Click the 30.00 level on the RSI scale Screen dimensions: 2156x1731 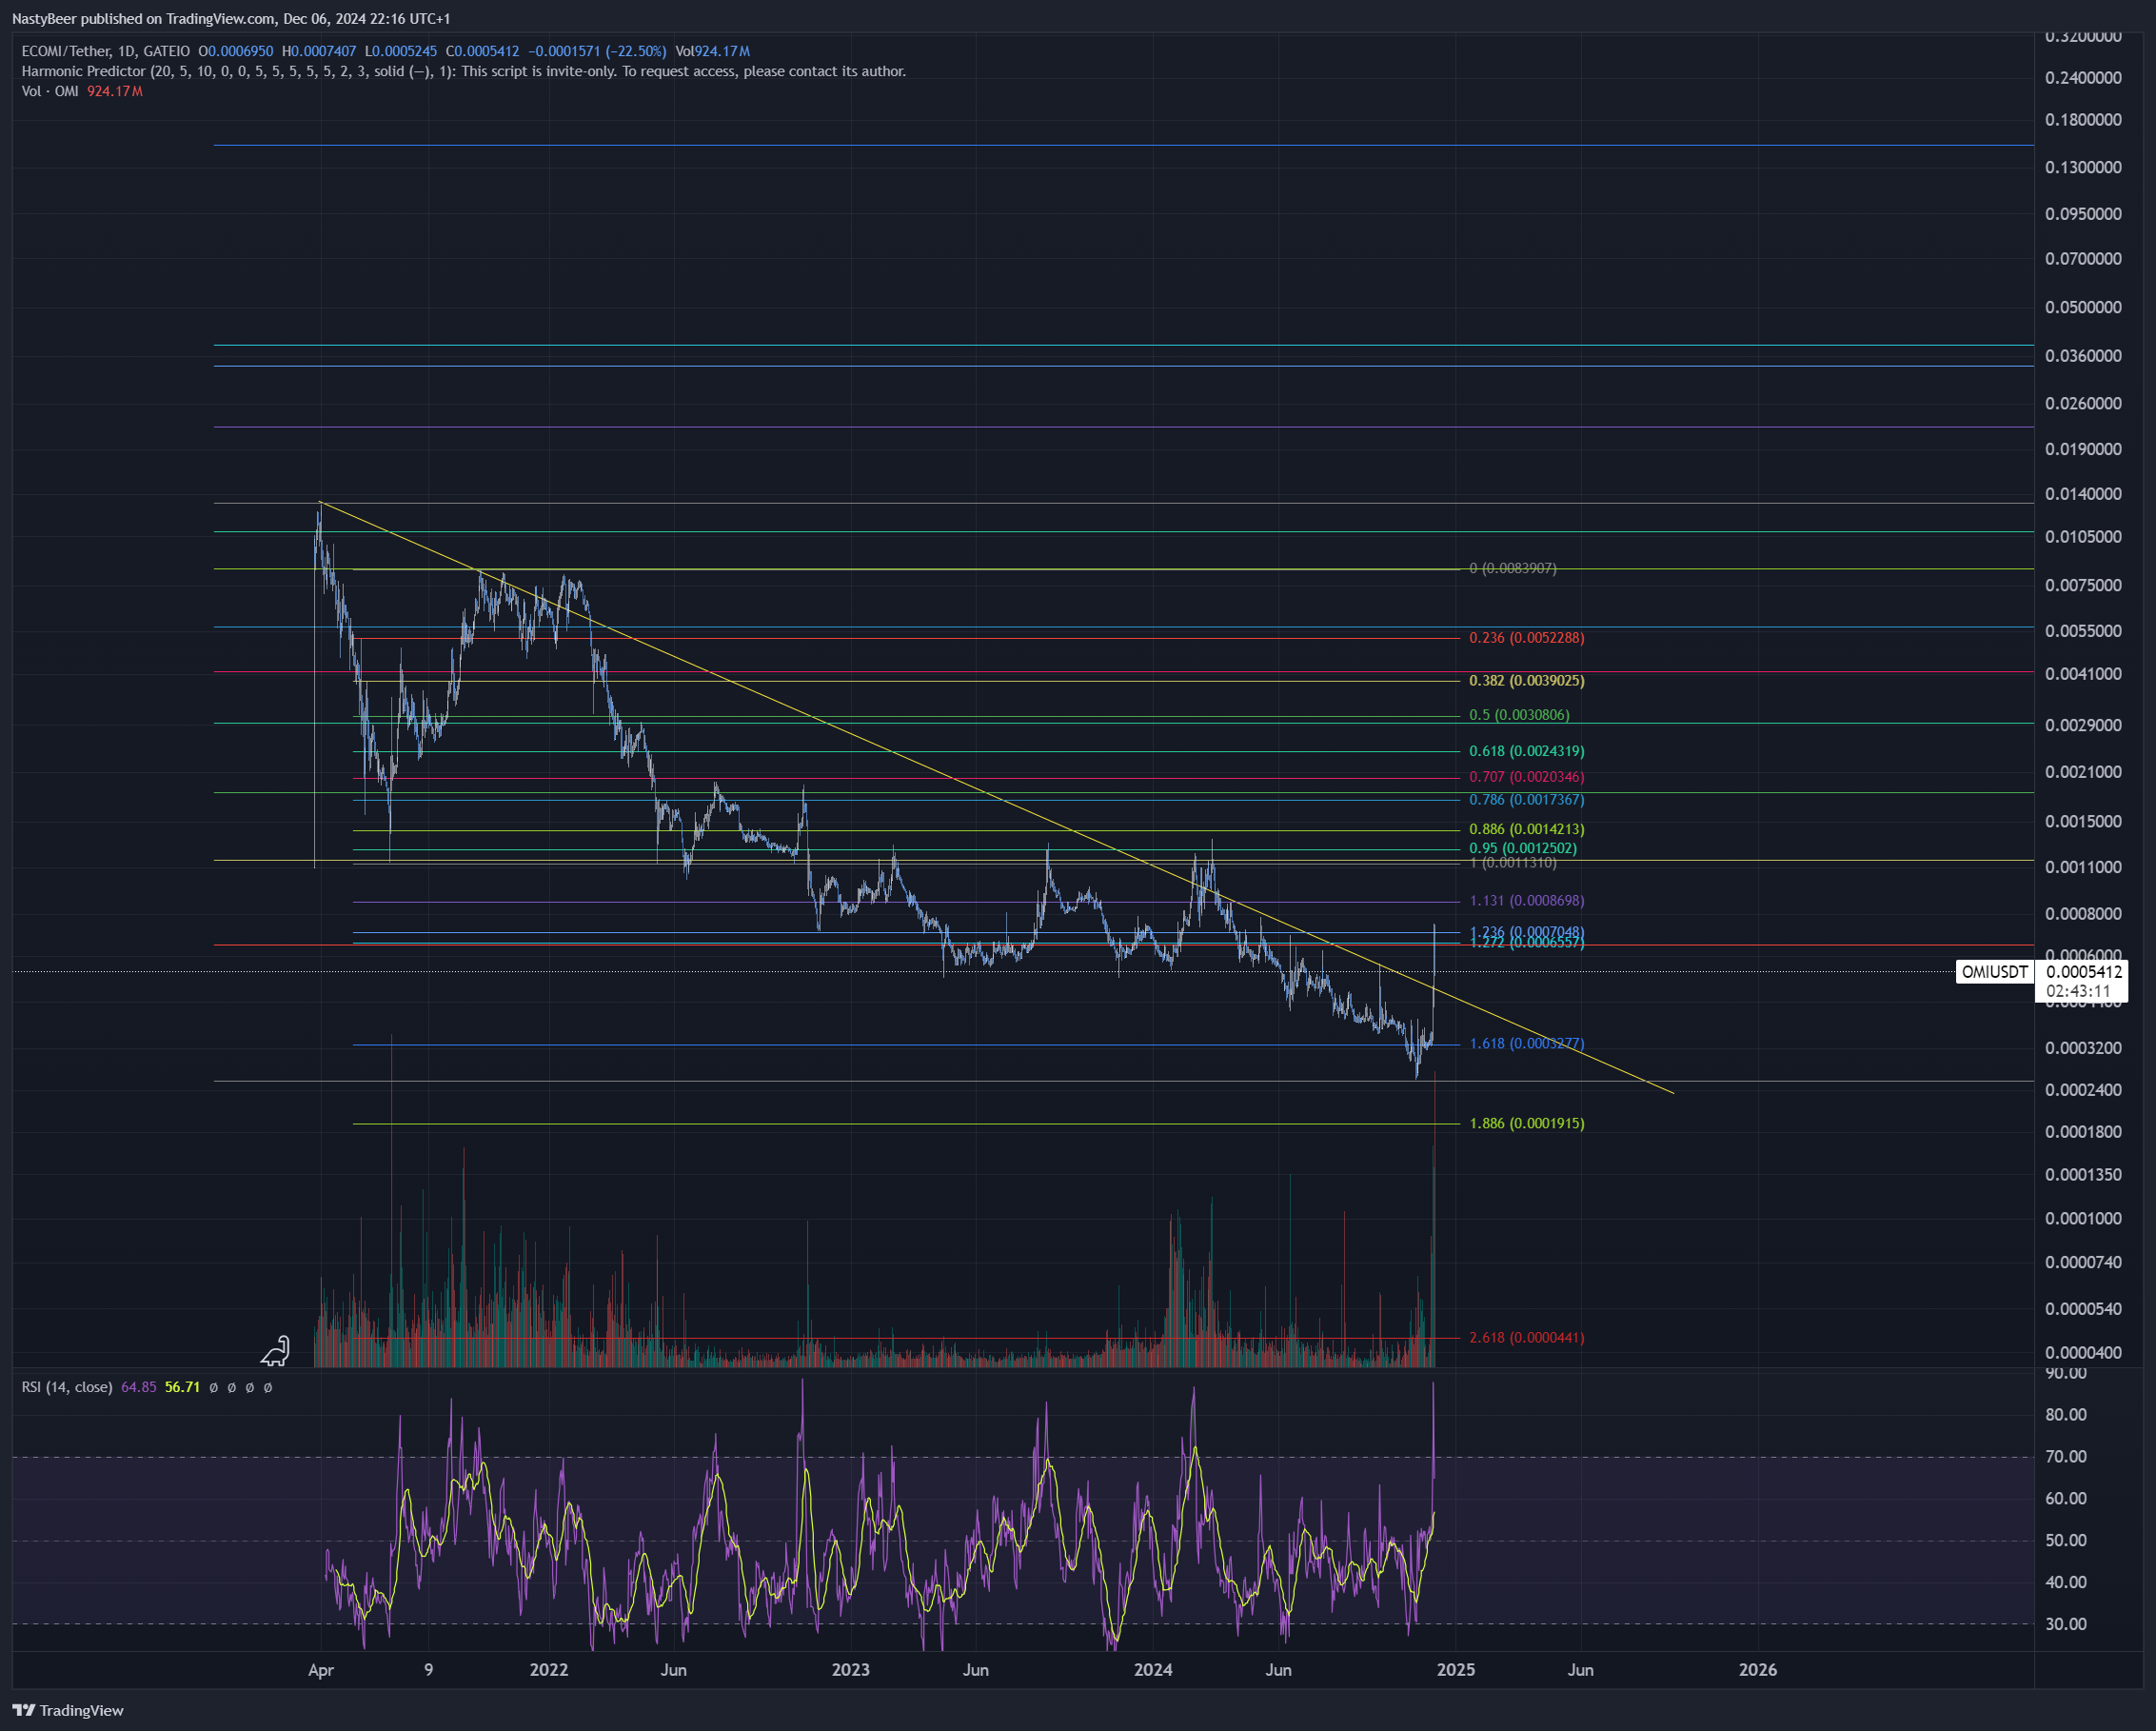click(2066, 1624)
